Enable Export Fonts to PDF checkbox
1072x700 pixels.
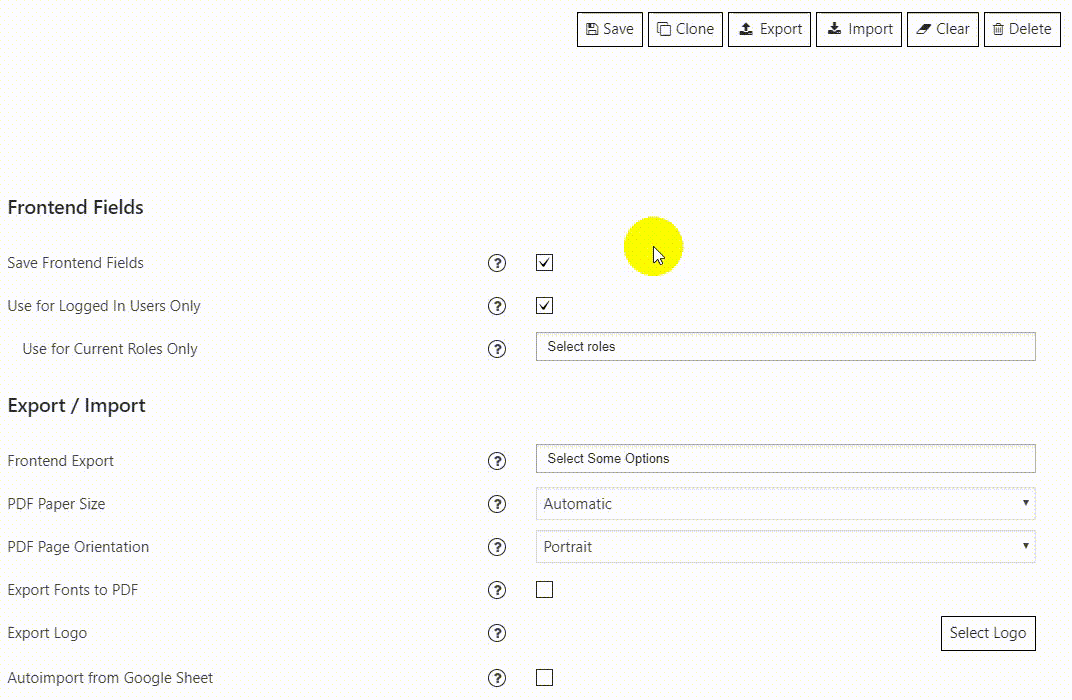(x=544, y=589)
